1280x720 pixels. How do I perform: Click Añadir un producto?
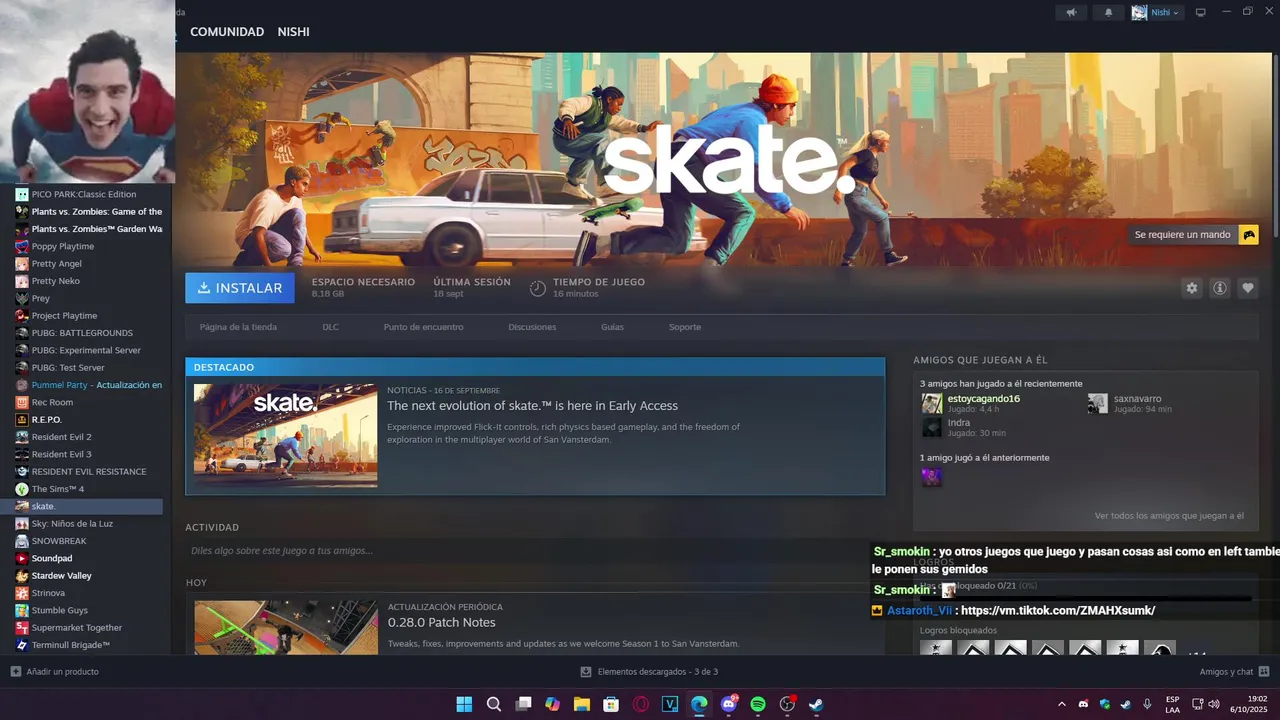coord(56,672)
